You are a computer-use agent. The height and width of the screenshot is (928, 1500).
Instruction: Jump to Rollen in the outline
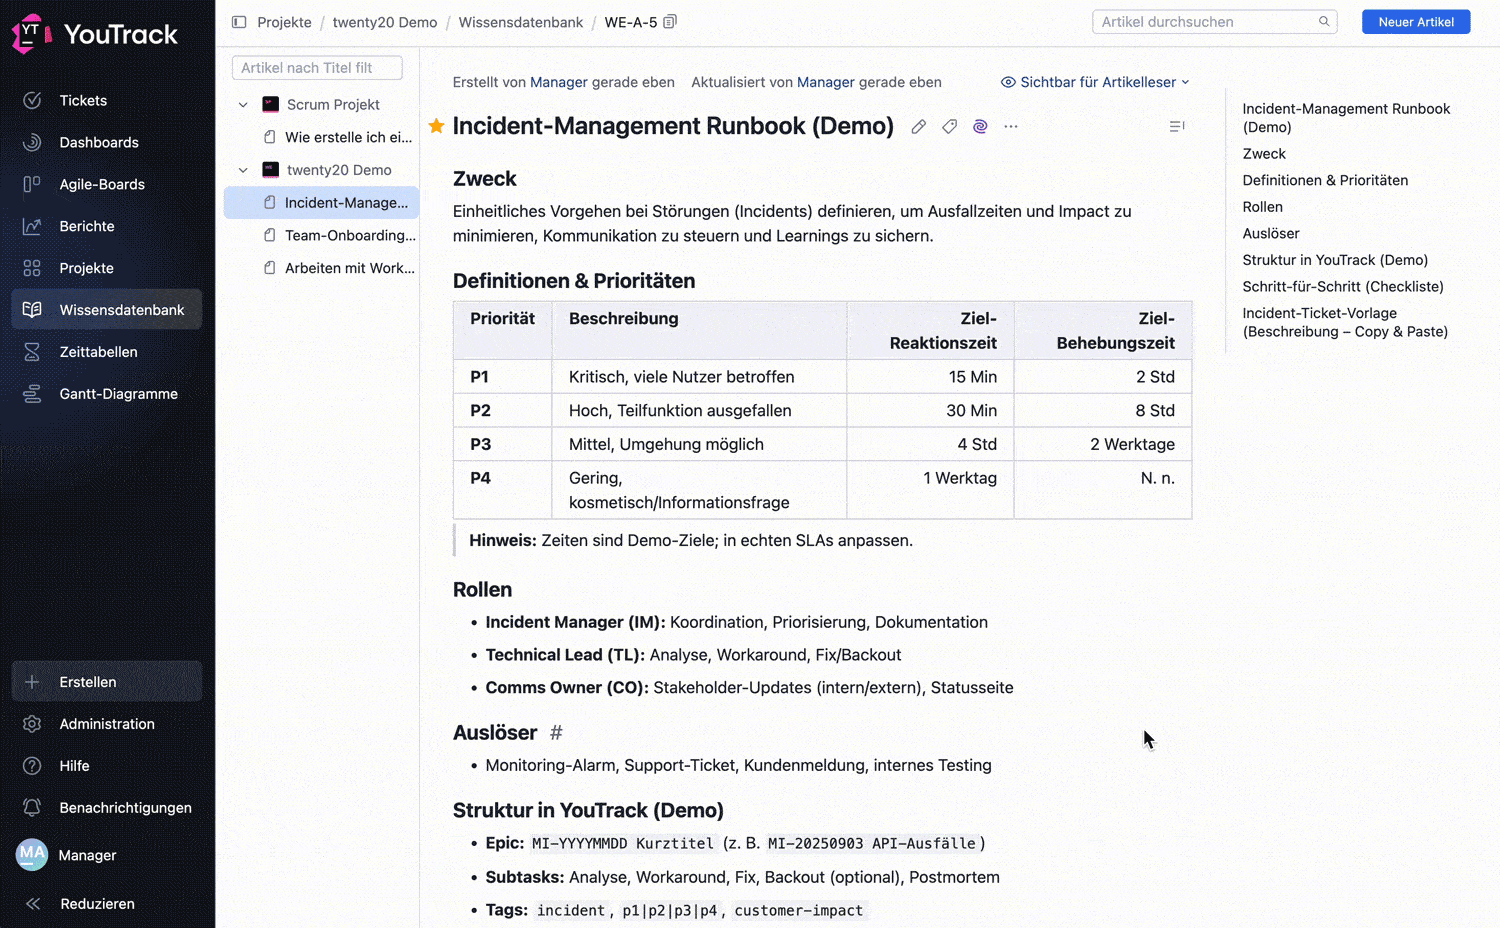(x=1262, y=207)
